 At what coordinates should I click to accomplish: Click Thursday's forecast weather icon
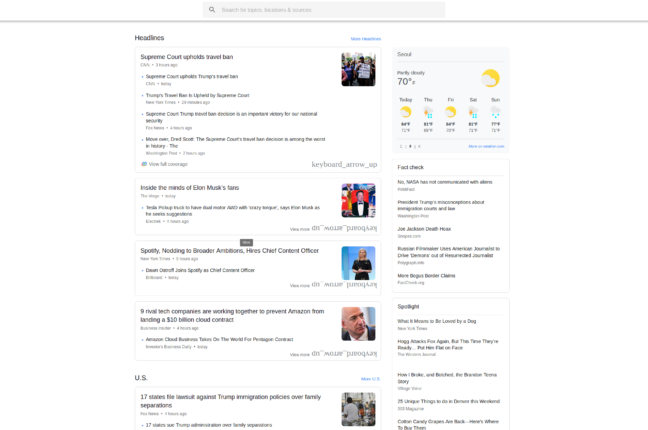[x=428, y=112]
